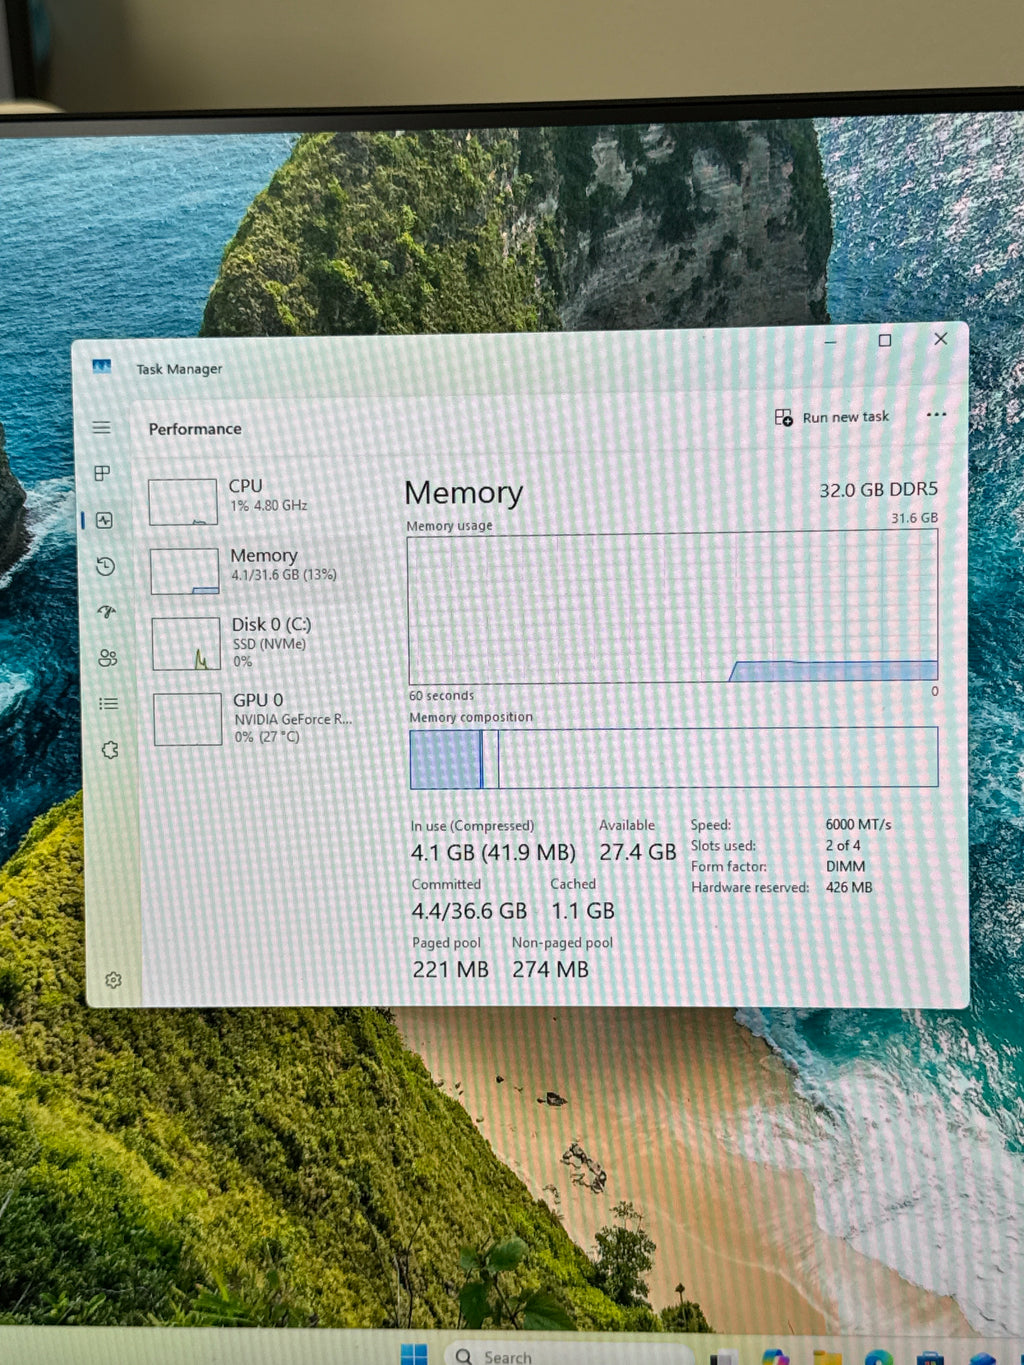The image size is (1024, 1365).
Task: Click the taskbar Search box
Action: [567, 1355]
